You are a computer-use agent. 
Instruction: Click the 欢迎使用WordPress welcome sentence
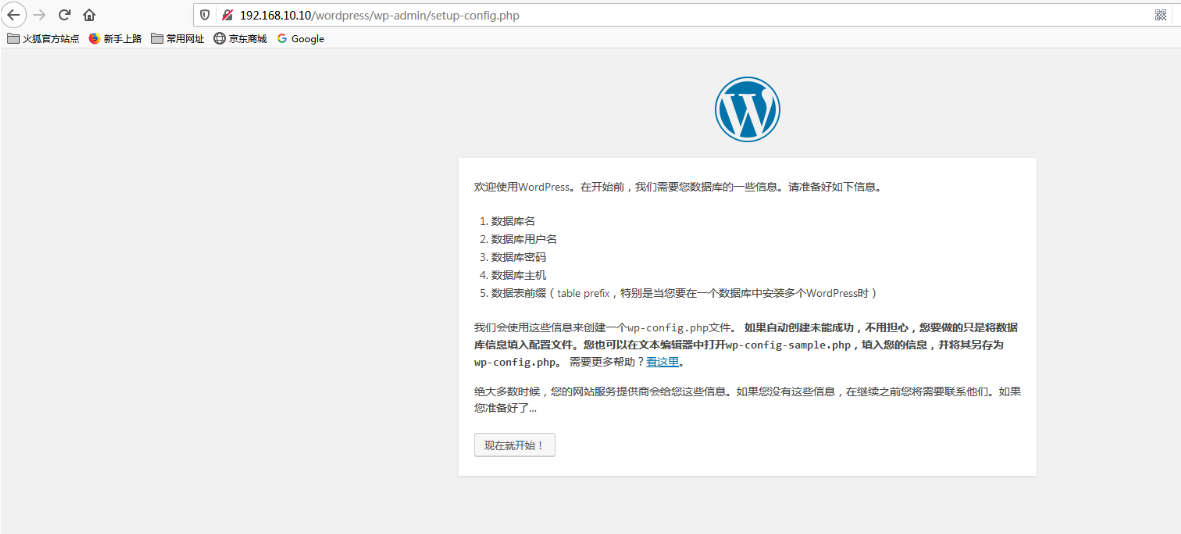click(677, 187)
